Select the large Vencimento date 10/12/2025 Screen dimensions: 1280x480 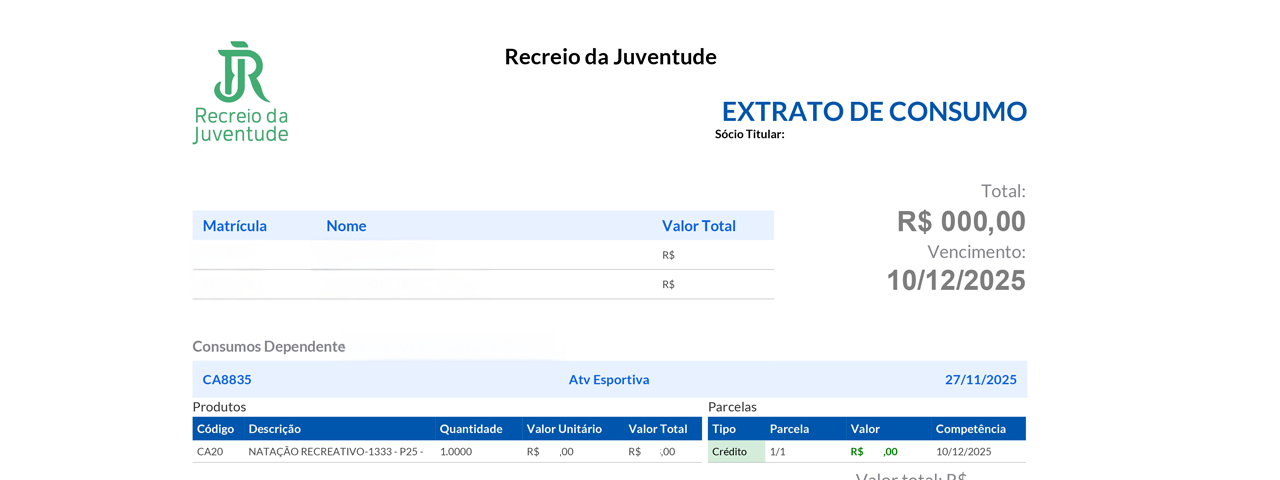955,280
